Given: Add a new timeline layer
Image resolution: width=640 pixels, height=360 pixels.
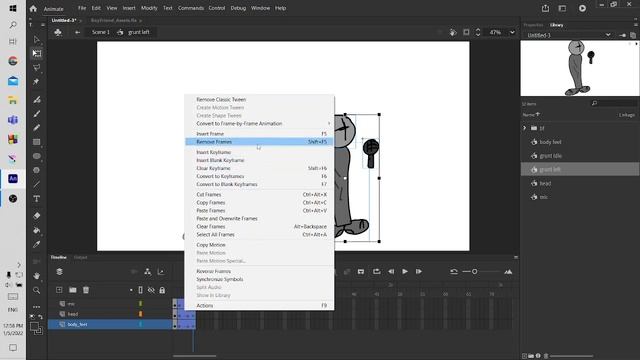Looking at the screenshot, I should (x=59, y=290).
